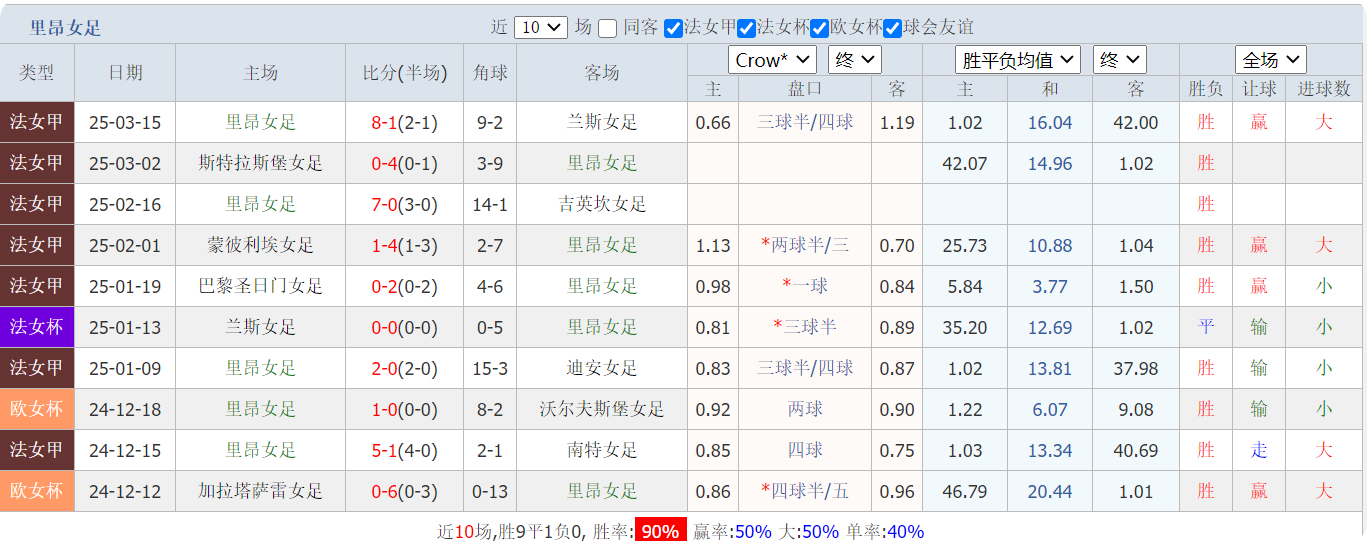Image resolution: width=1367 pixels, height=541 pixels.
Task: Open 兰斯女足 team in 25-03-15 match
Action: coord(602,123)
